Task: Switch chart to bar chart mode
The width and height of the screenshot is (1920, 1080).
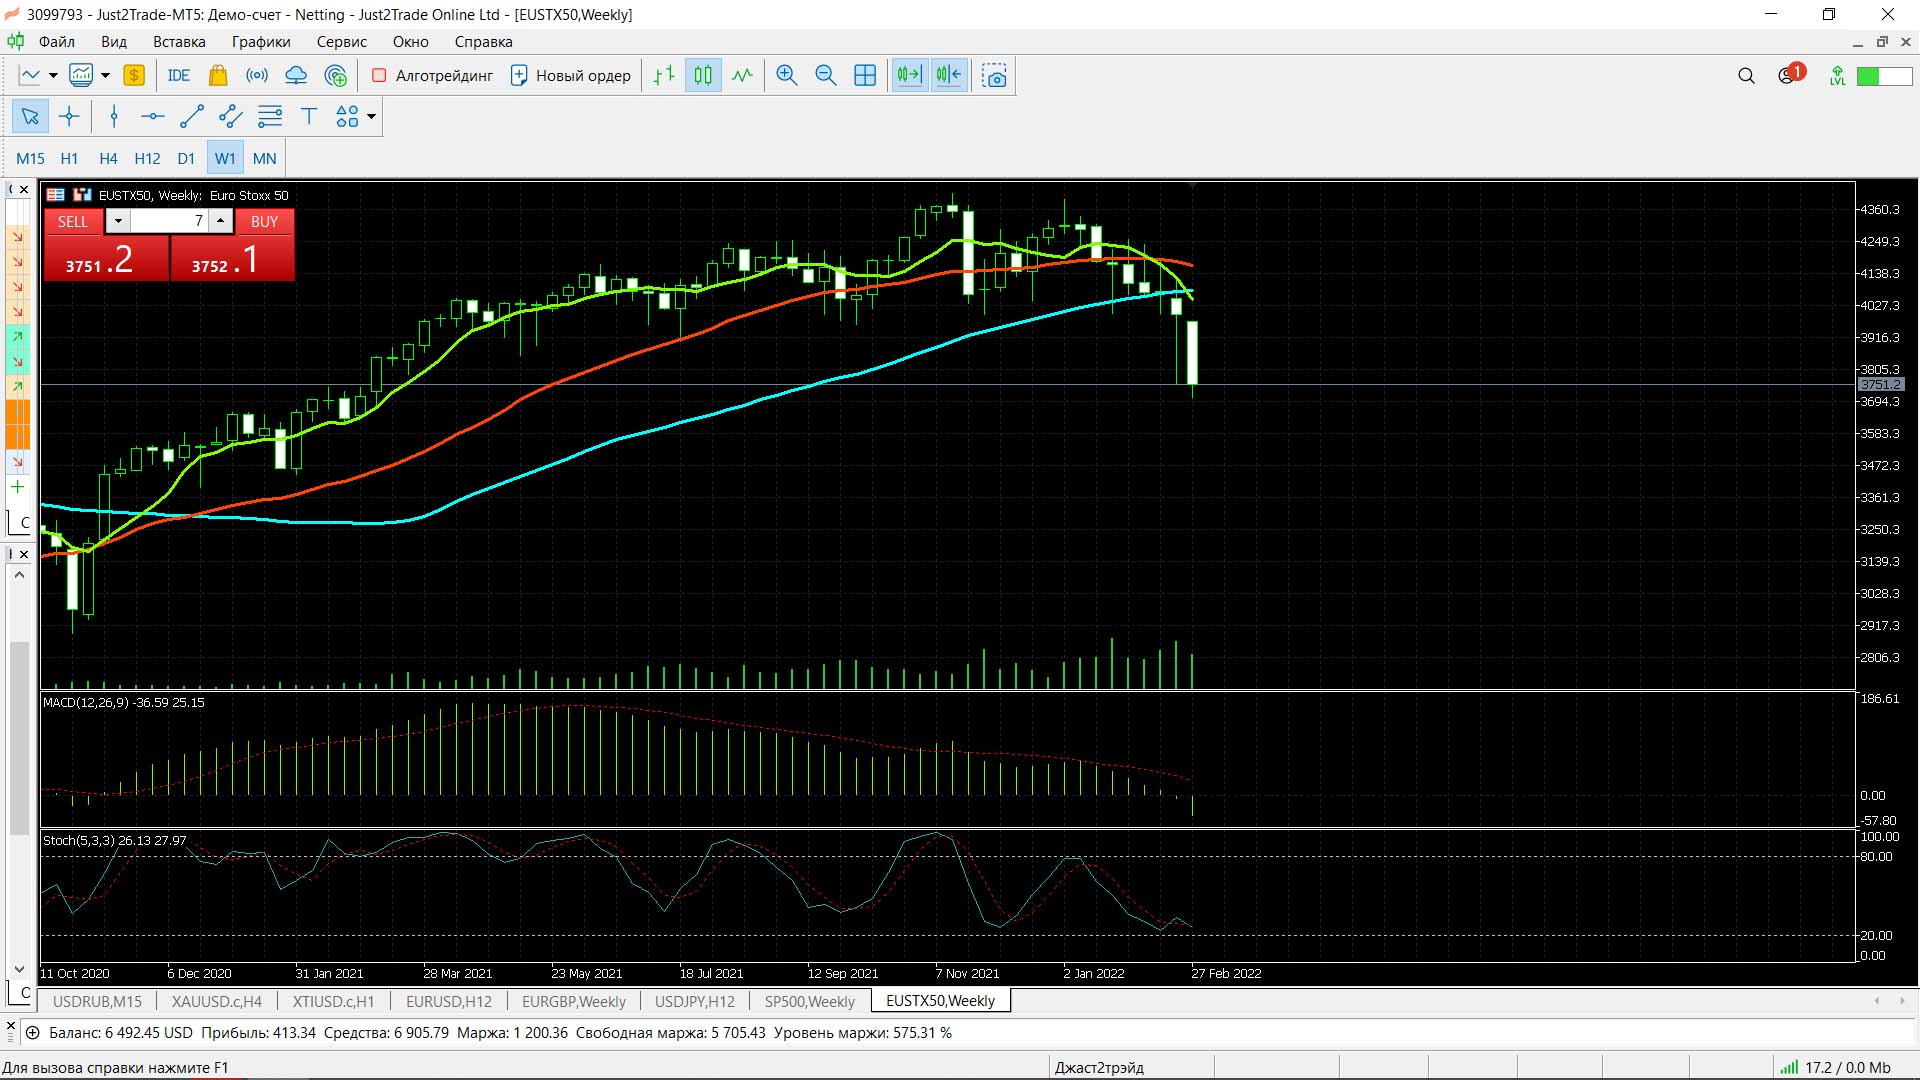Action: [664, 75]
